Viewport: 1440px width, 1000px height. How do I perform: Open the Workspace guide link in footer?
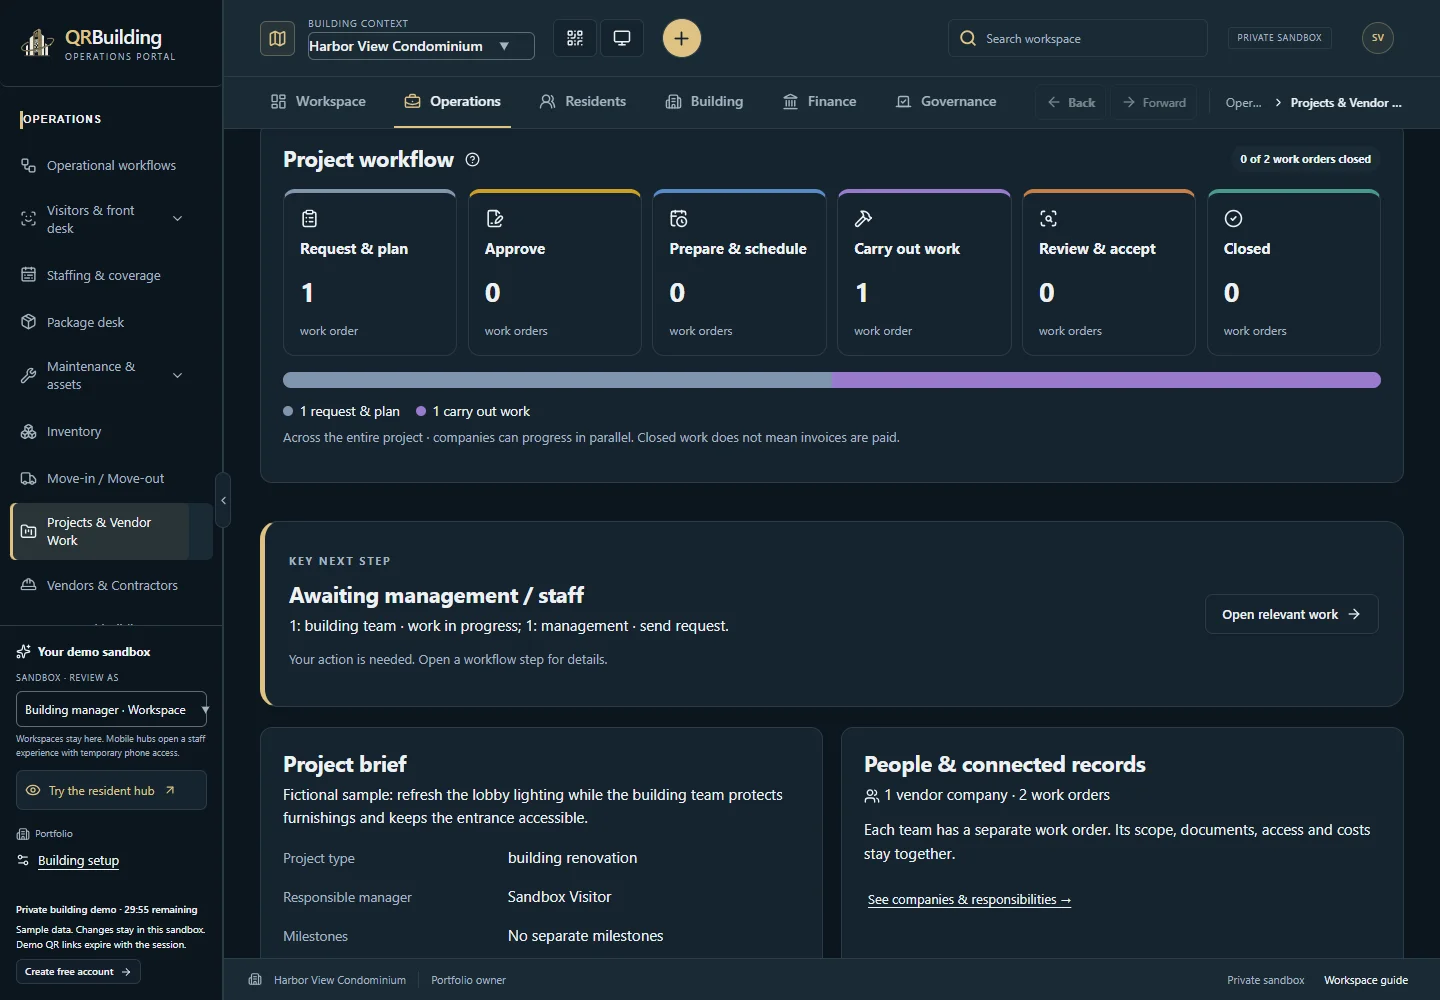coord(1366,980)
